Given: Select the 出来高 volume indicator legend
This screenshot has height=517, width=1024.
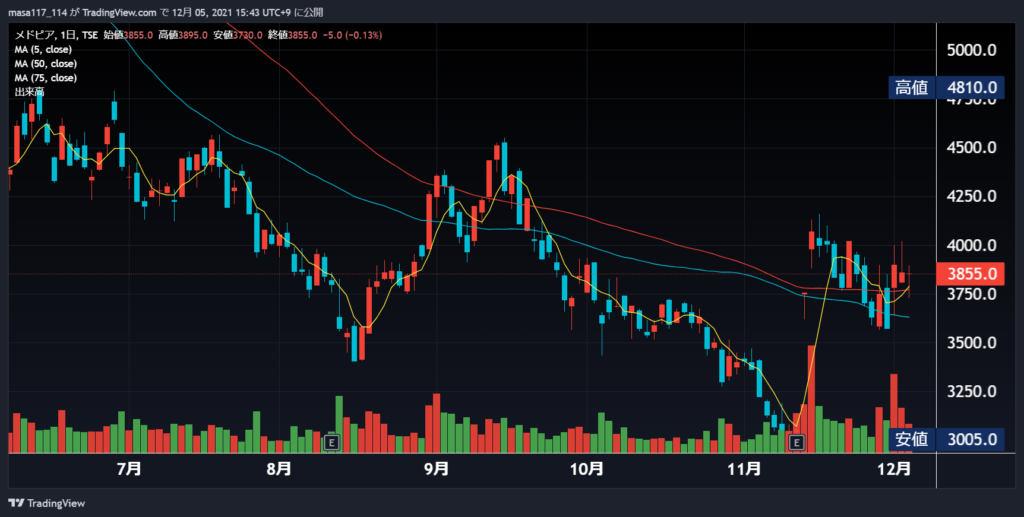Looking at the screenshot, I should (x=29, y=93).
